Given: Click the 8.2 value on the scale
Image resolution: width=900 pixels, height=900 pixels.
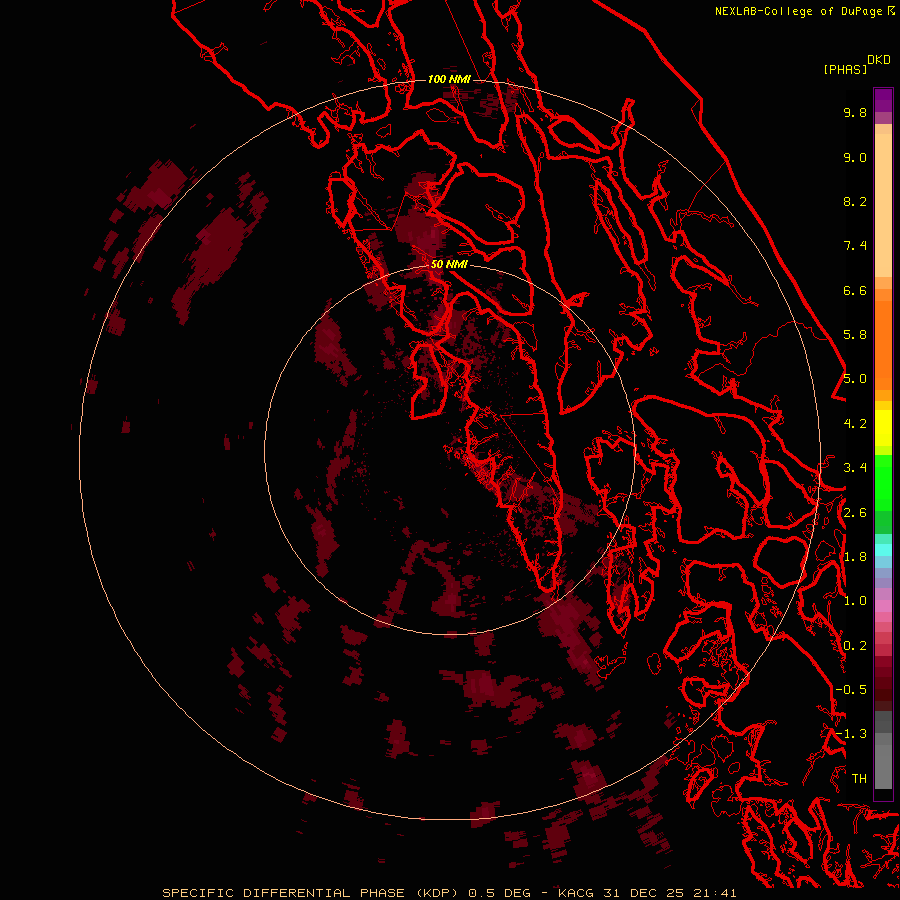Looking at the screenshot, I should click(855, 201).
